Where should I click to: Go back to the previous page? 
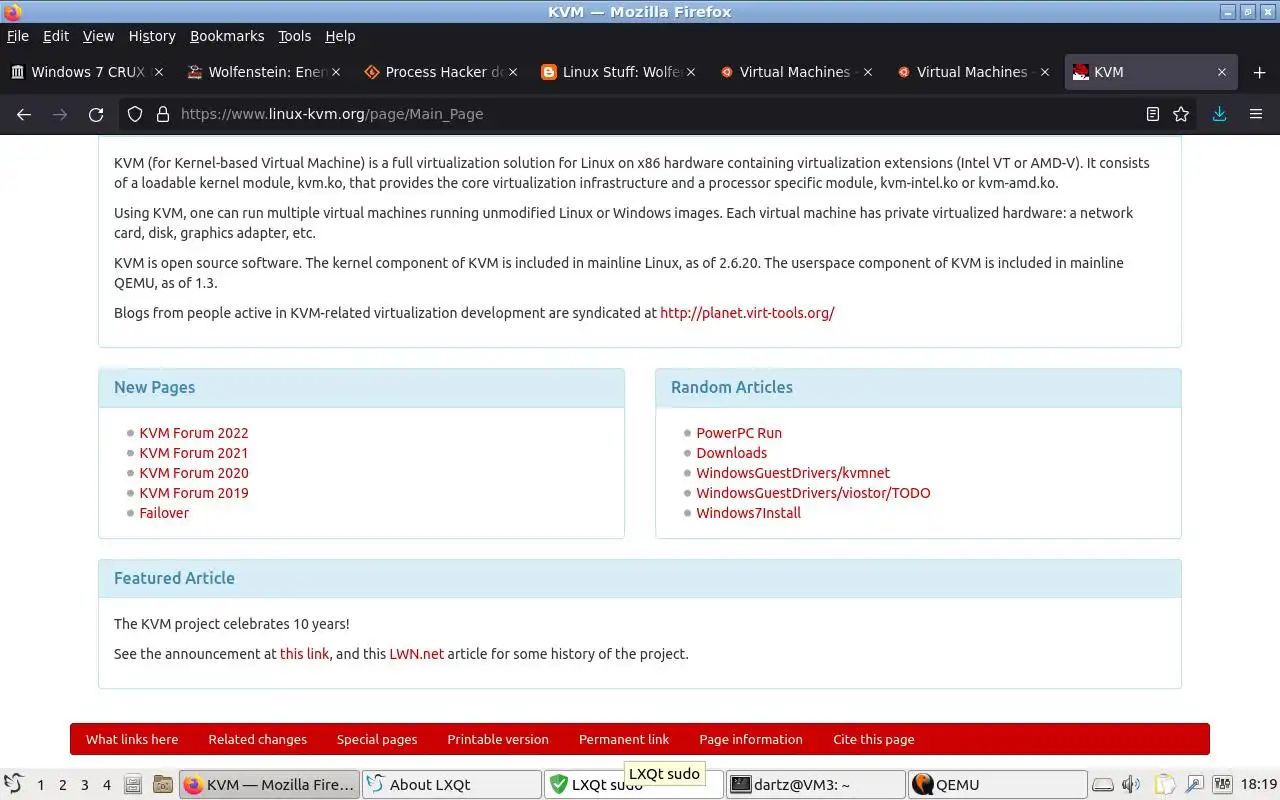24,114
